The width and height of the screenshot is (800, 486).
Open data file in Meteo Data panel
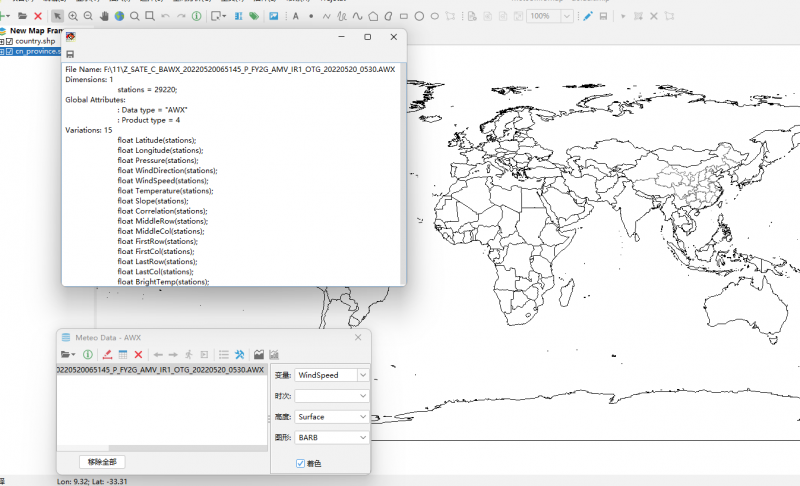click(x=67, y=354)
